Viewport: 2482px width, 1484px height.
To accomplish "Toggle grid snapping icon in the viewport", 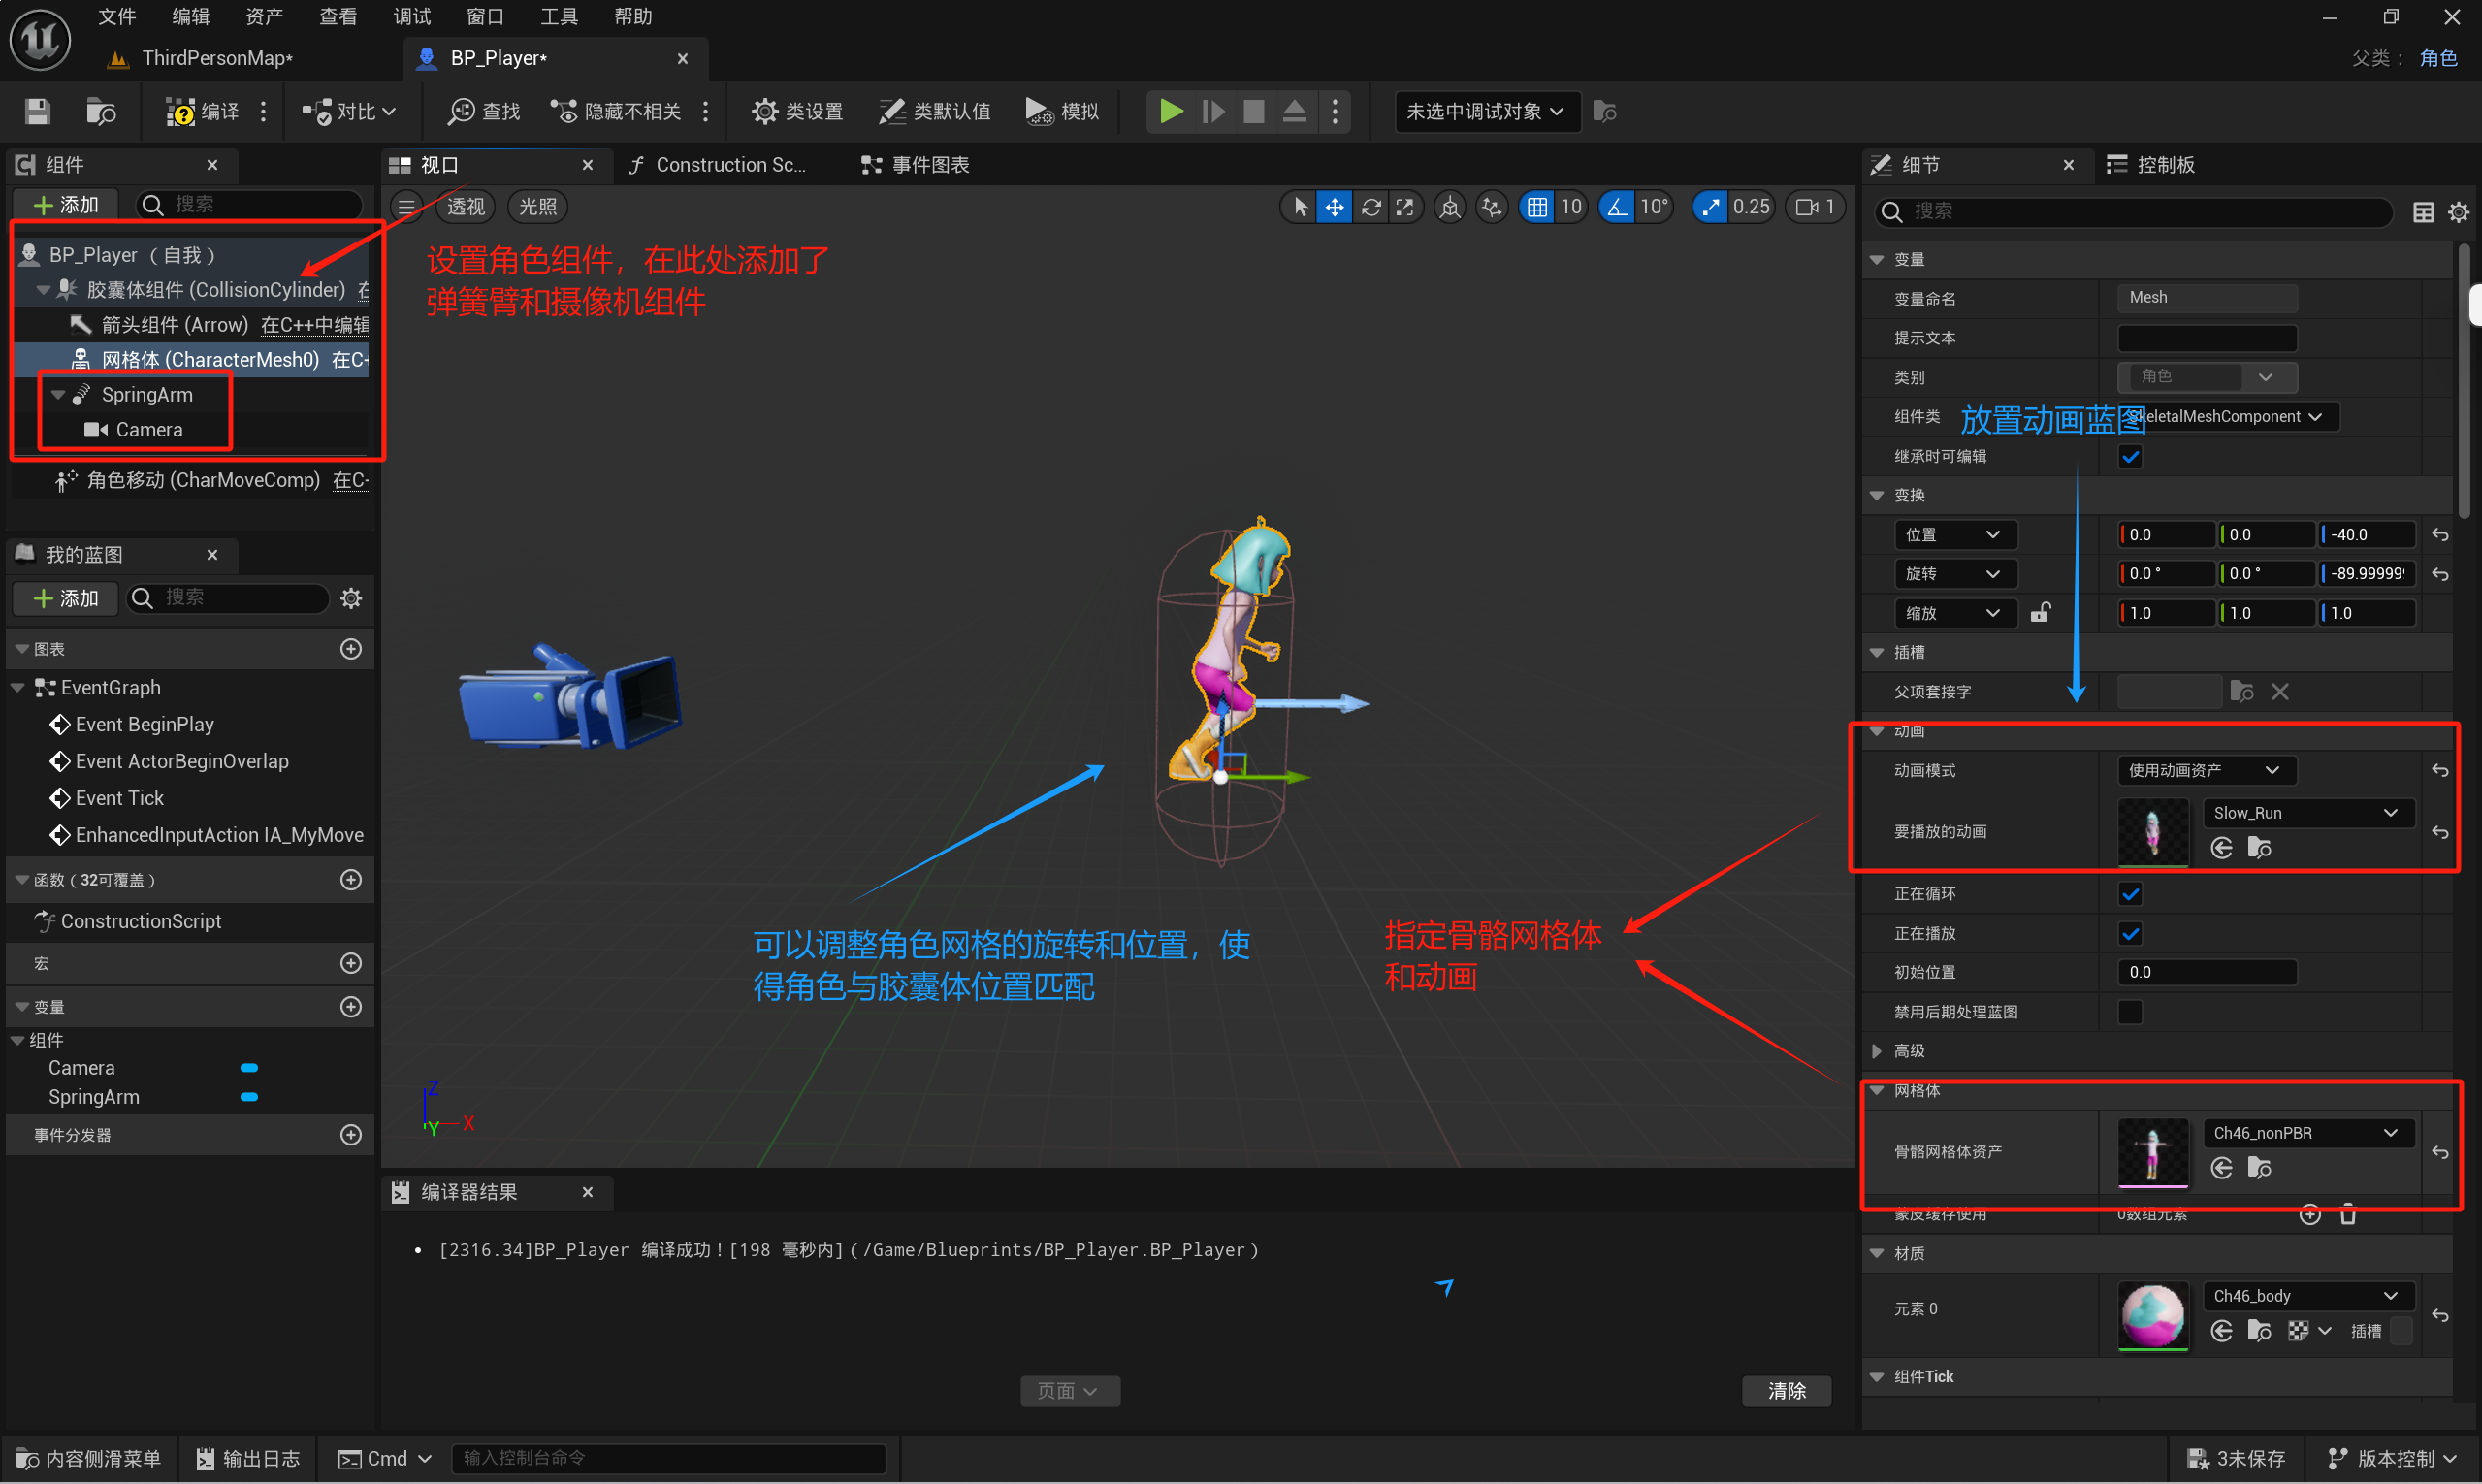I will point(1536,207).
